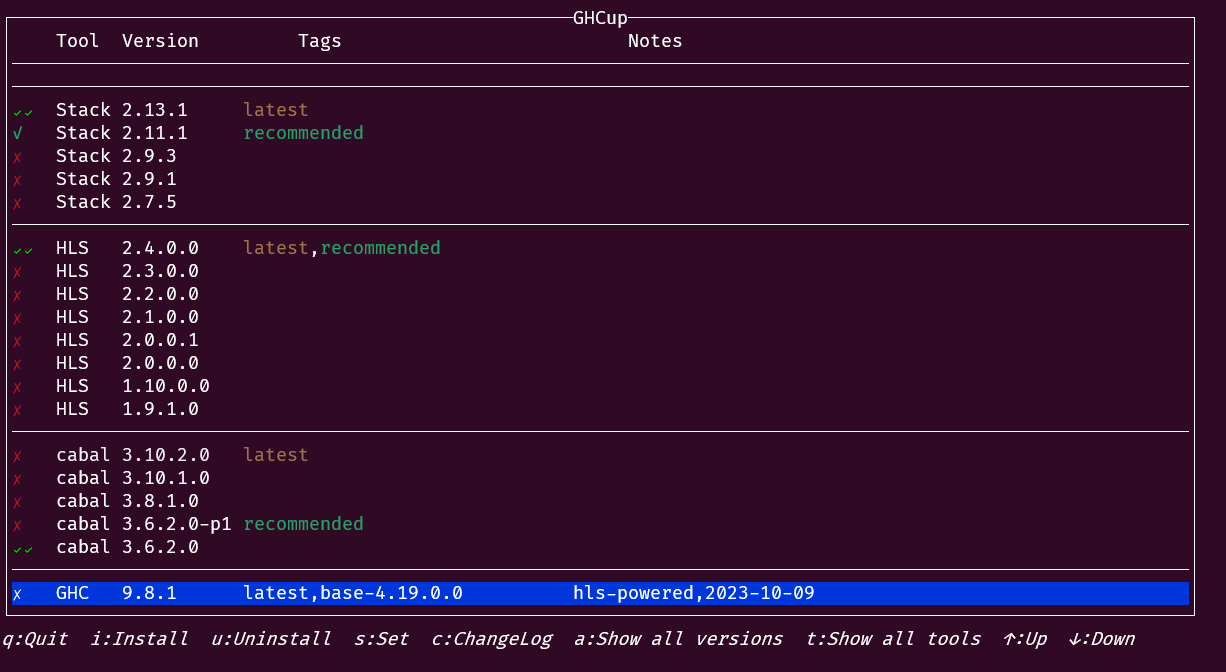Image resolution: width=1226 pixels, height=672 pixels.
Task: Expand listing with a:Show all versions
Action: click(679, 638)
